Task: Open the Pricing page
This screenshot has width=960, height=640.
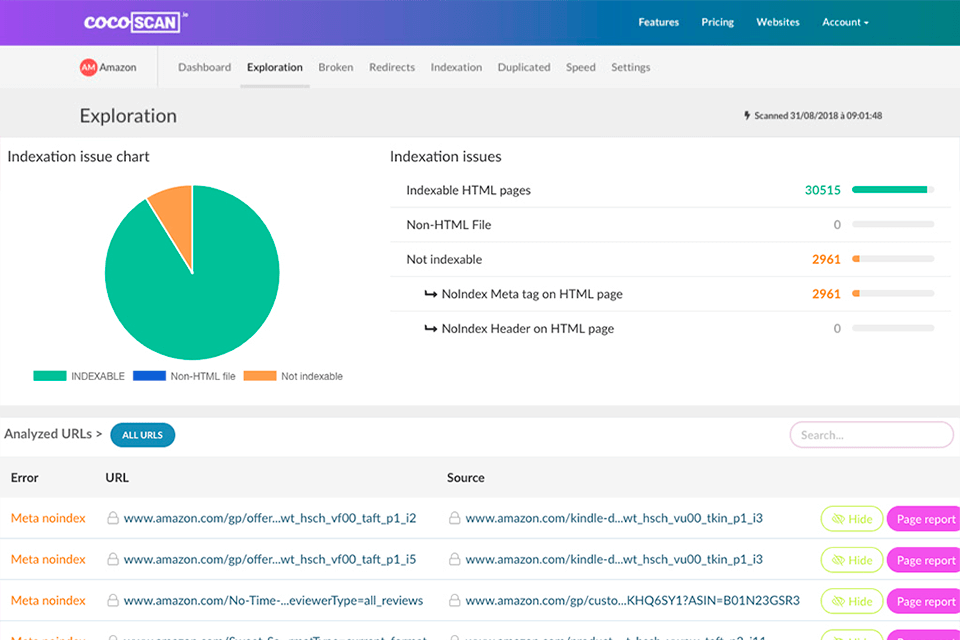Action: pos(718,22)
